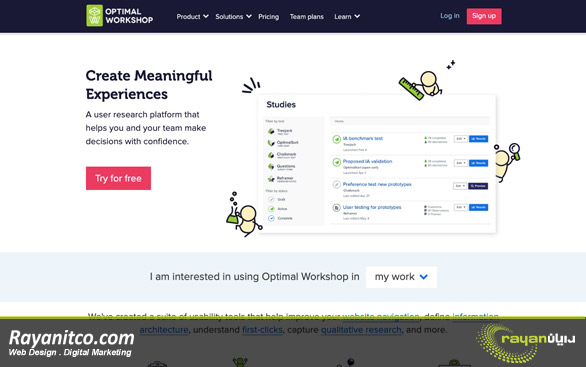
Task: Open the IA benchmark test study
Action: (x=363, y=138)
